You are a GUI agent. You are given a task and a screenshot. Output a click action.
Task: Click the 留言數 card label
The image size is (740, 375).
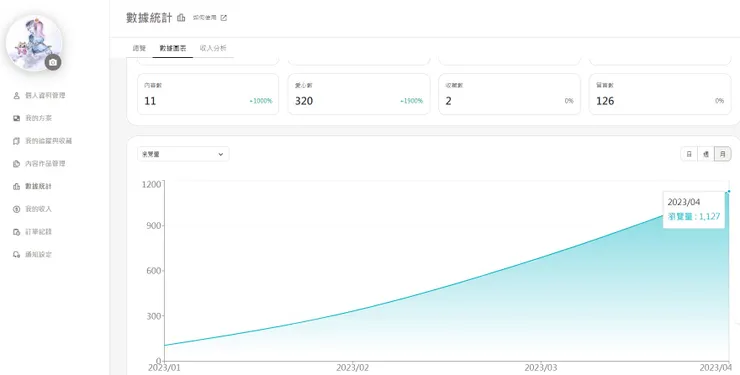pyautogui.click(x=605, y=85)
